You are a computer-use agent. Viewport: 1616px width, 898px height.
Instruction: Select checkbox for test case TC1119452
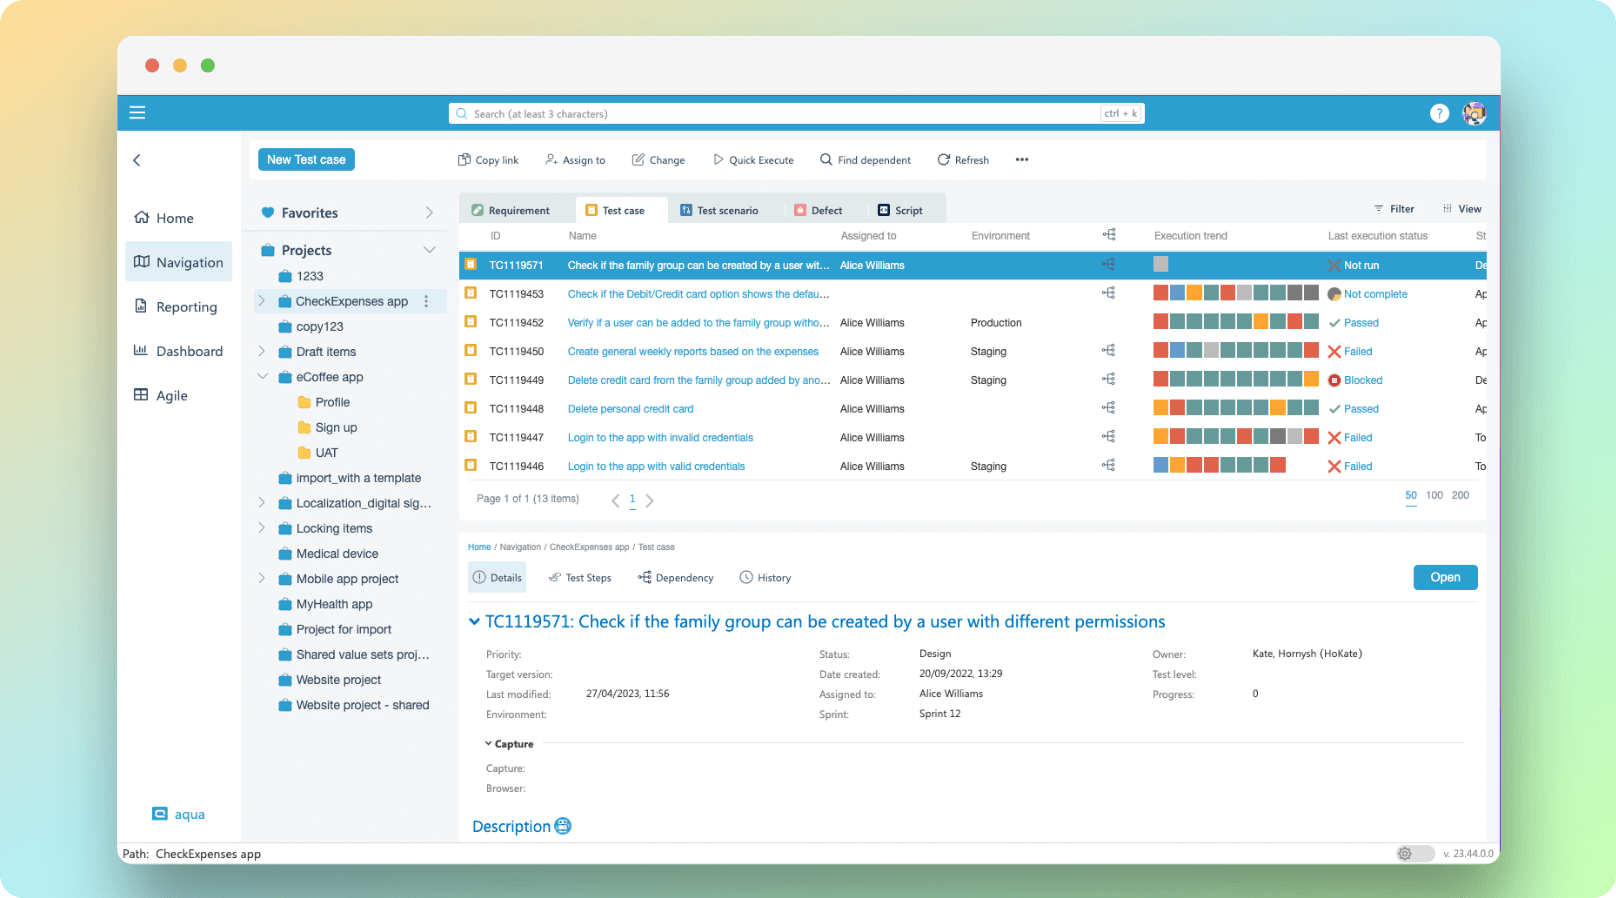(470, 323)
